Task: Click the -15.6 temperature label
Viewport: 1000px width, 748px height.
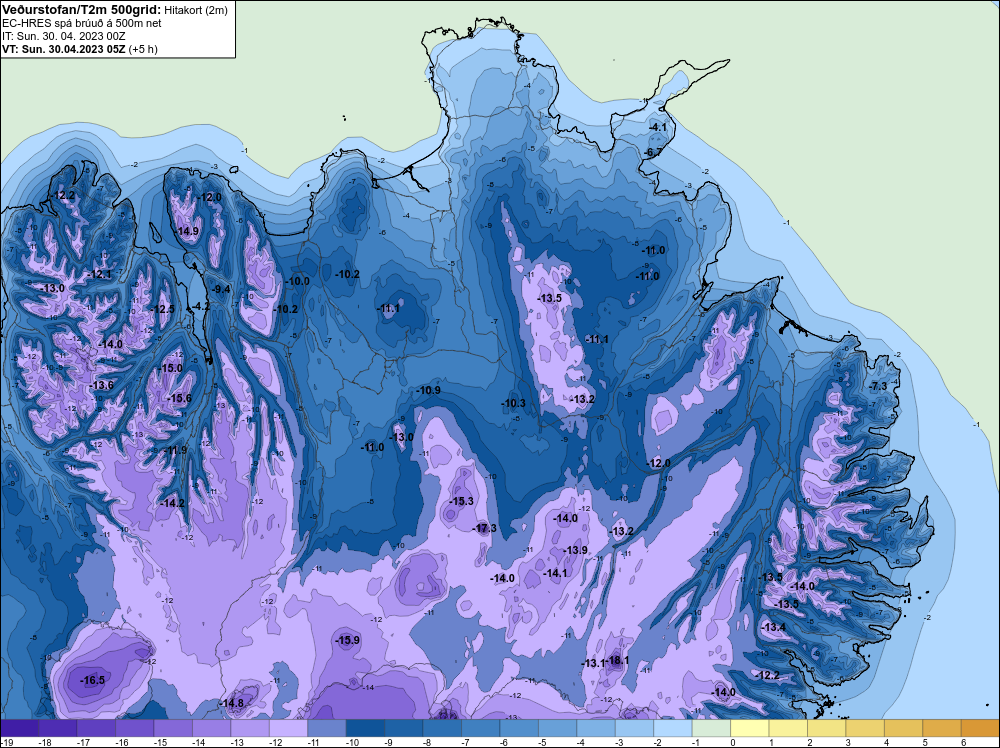Action: coord(180,399)
